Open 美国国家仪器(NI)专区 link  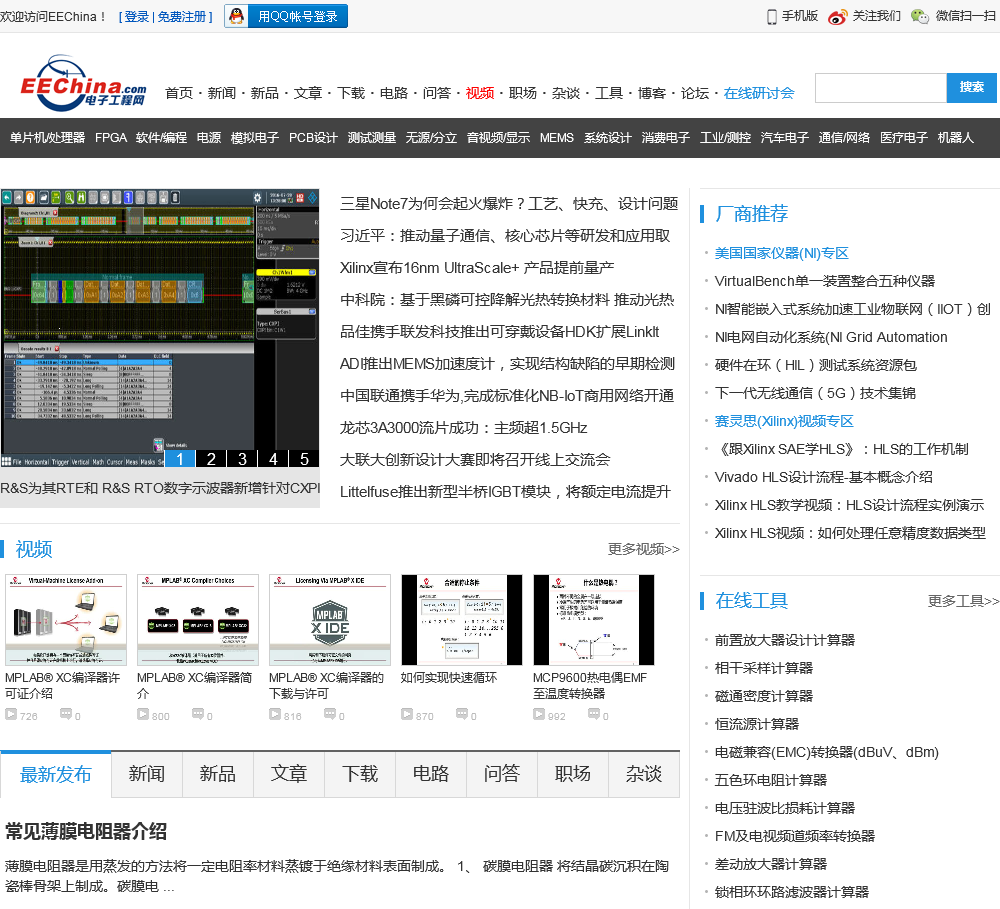781,253
